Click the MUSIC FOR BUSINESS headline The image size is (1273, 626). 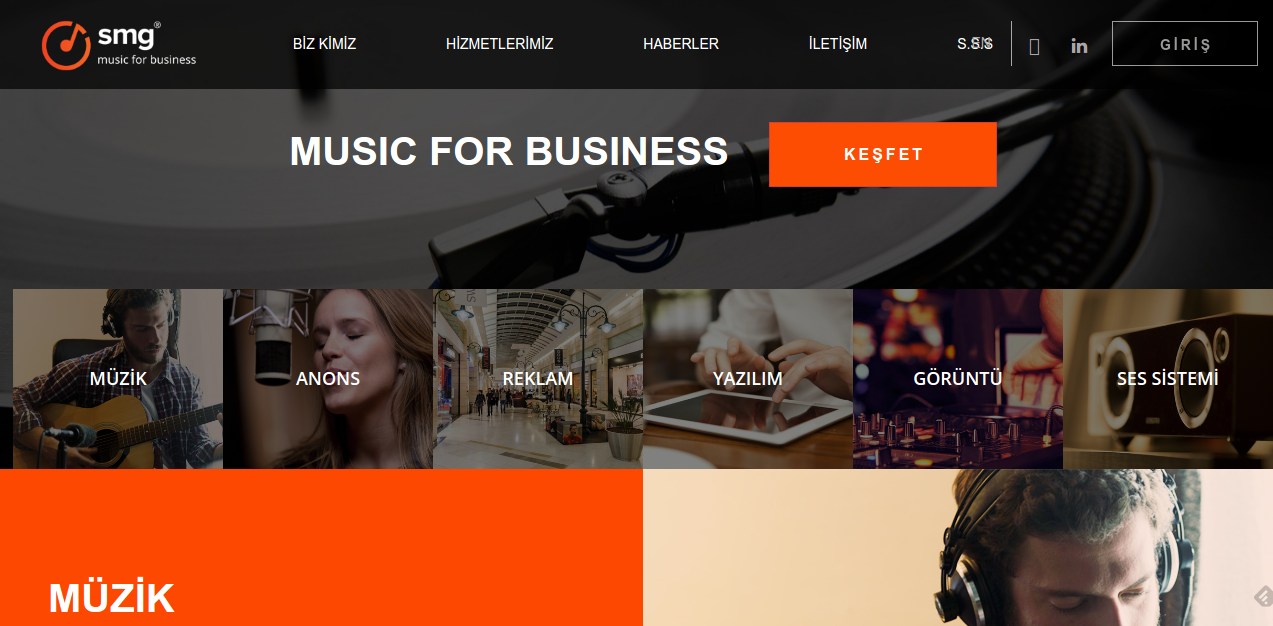click(509, 151)
